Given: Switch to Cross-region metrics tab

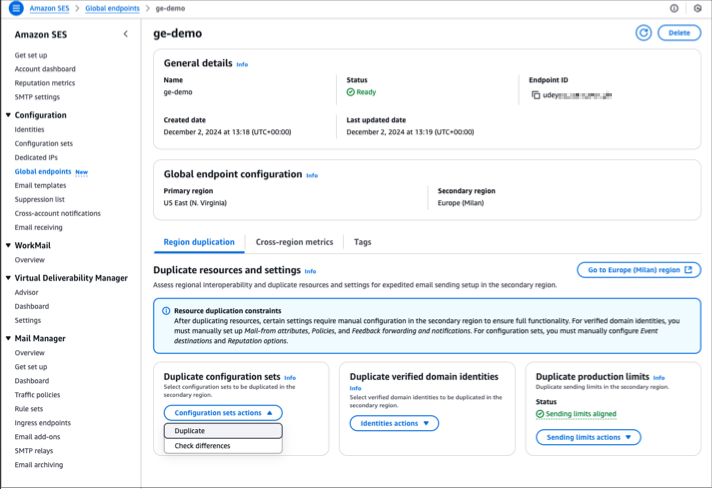Looking at the screenshot, I should [294, 242].
